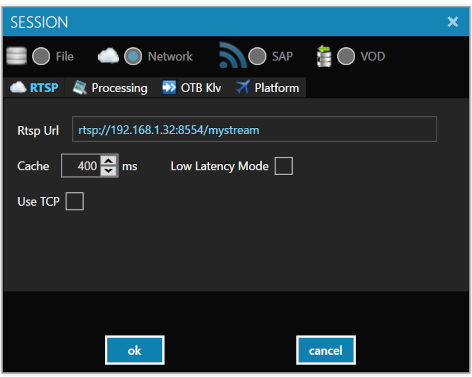Switch to the RTSP tab
This screenshot has height=377, width=472.
click(34, 88)
